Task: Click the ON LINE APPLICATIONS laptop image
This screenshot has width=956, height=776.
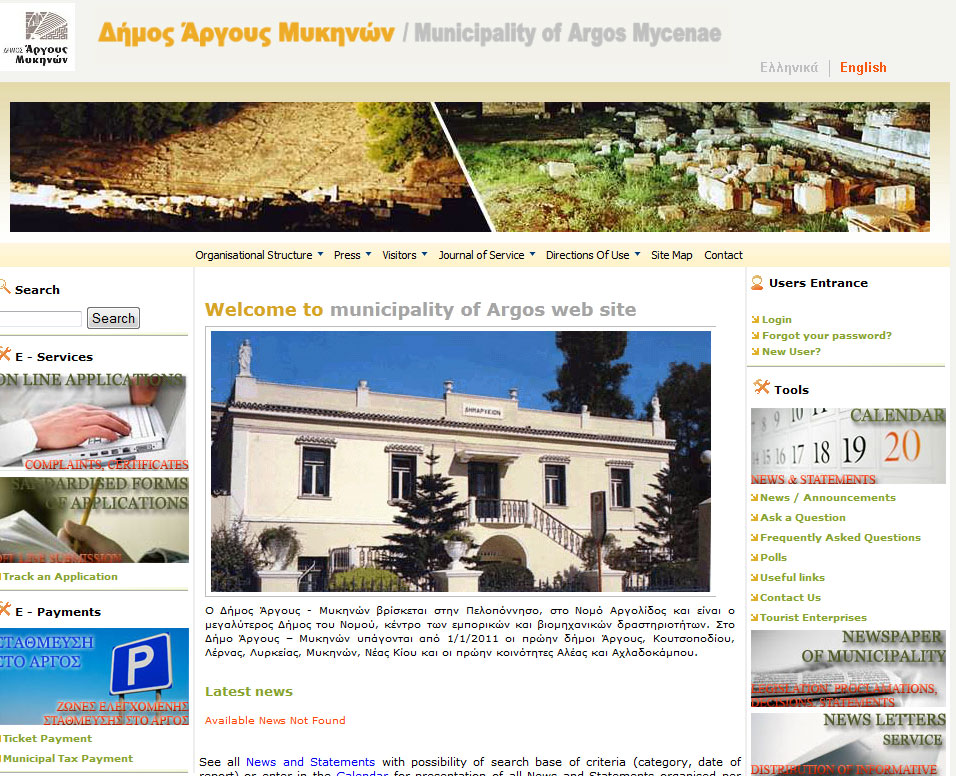Action: coord(94,420)
